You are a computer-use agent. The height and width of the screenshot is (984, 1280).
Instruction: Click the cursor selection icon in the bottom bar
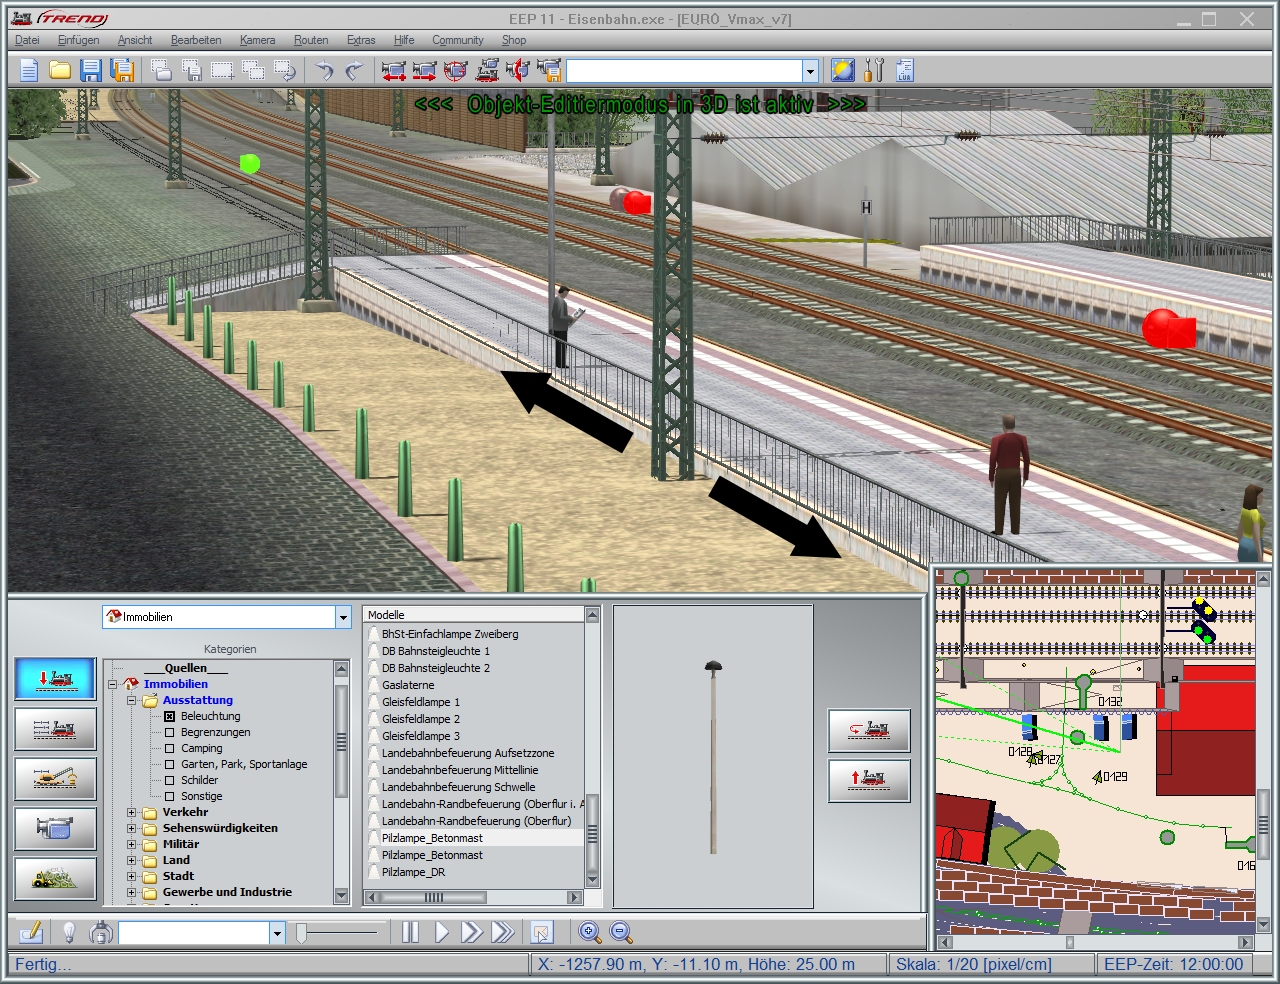tap(541, 932)
